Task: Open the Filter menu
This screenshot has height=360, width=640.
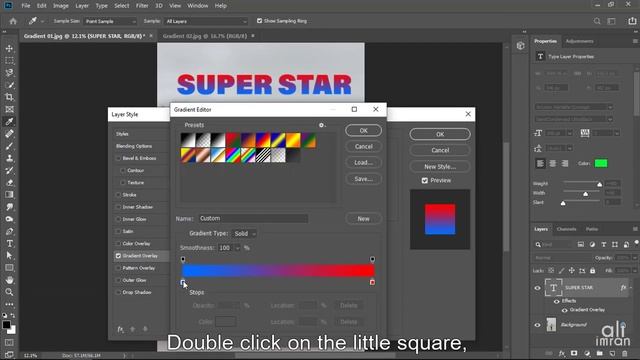Action: (142, 6)
